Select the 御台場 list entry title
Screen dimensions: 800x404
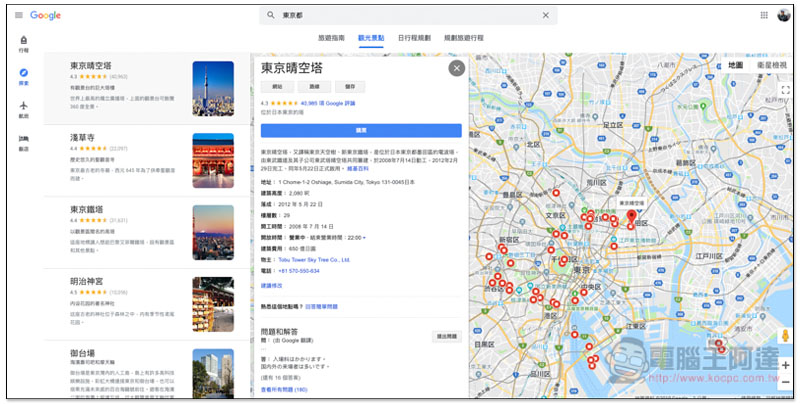point(82,353)
